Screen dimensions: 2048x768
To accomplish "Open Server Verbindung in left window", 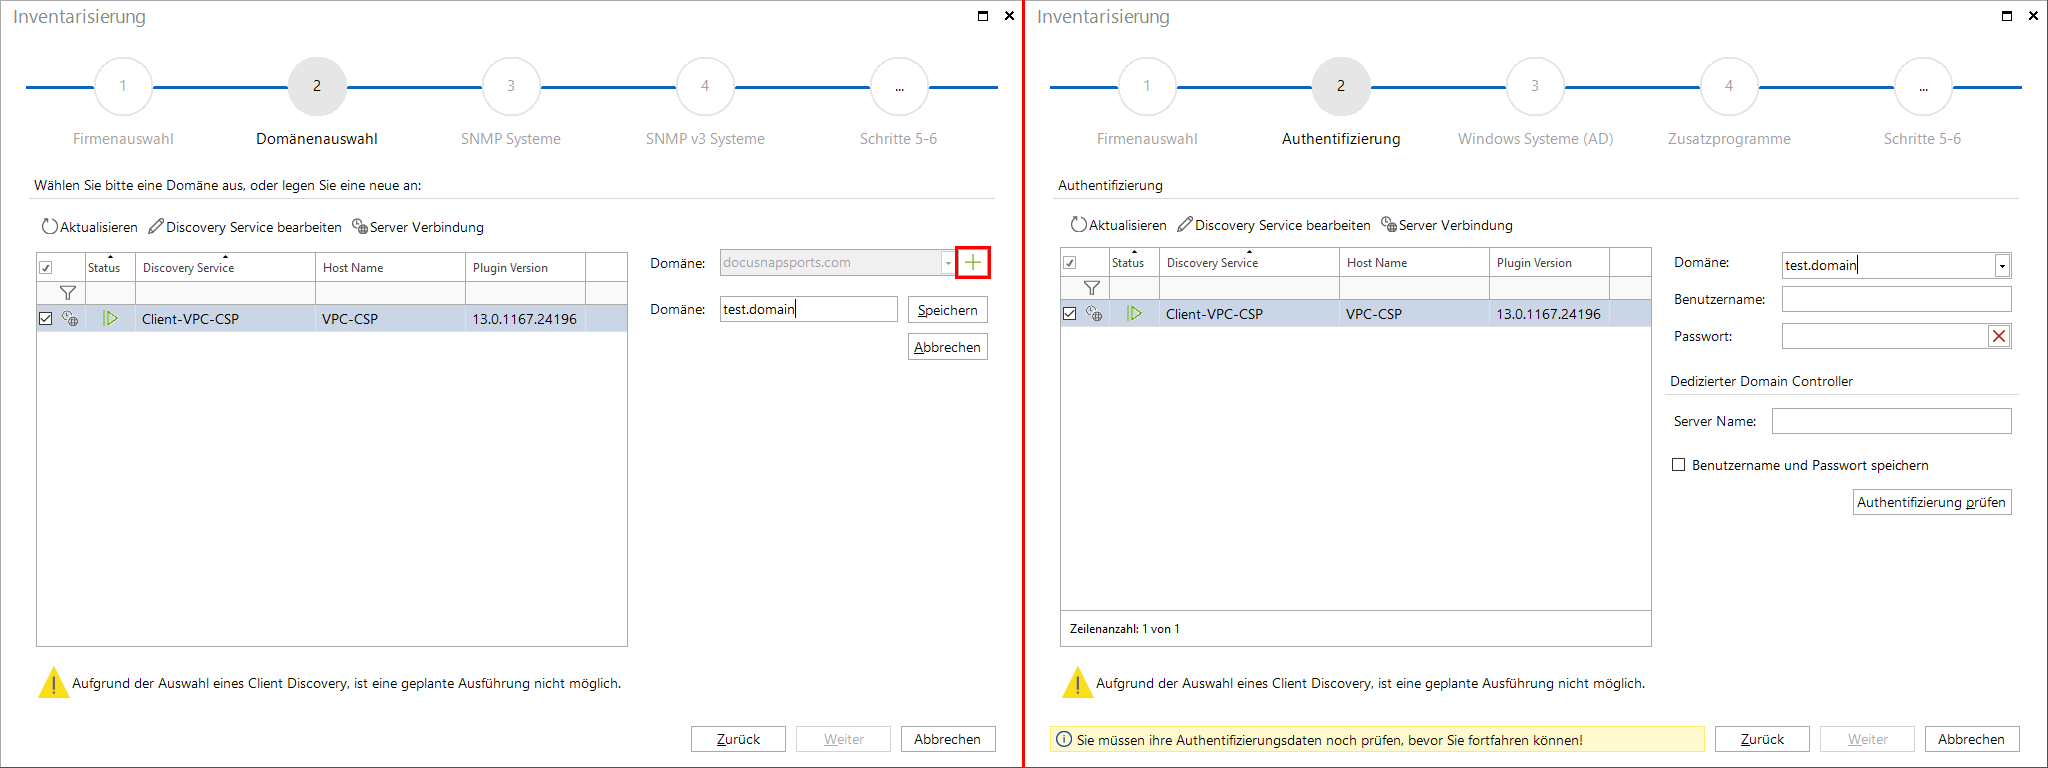I will click(x=418, y=227).
